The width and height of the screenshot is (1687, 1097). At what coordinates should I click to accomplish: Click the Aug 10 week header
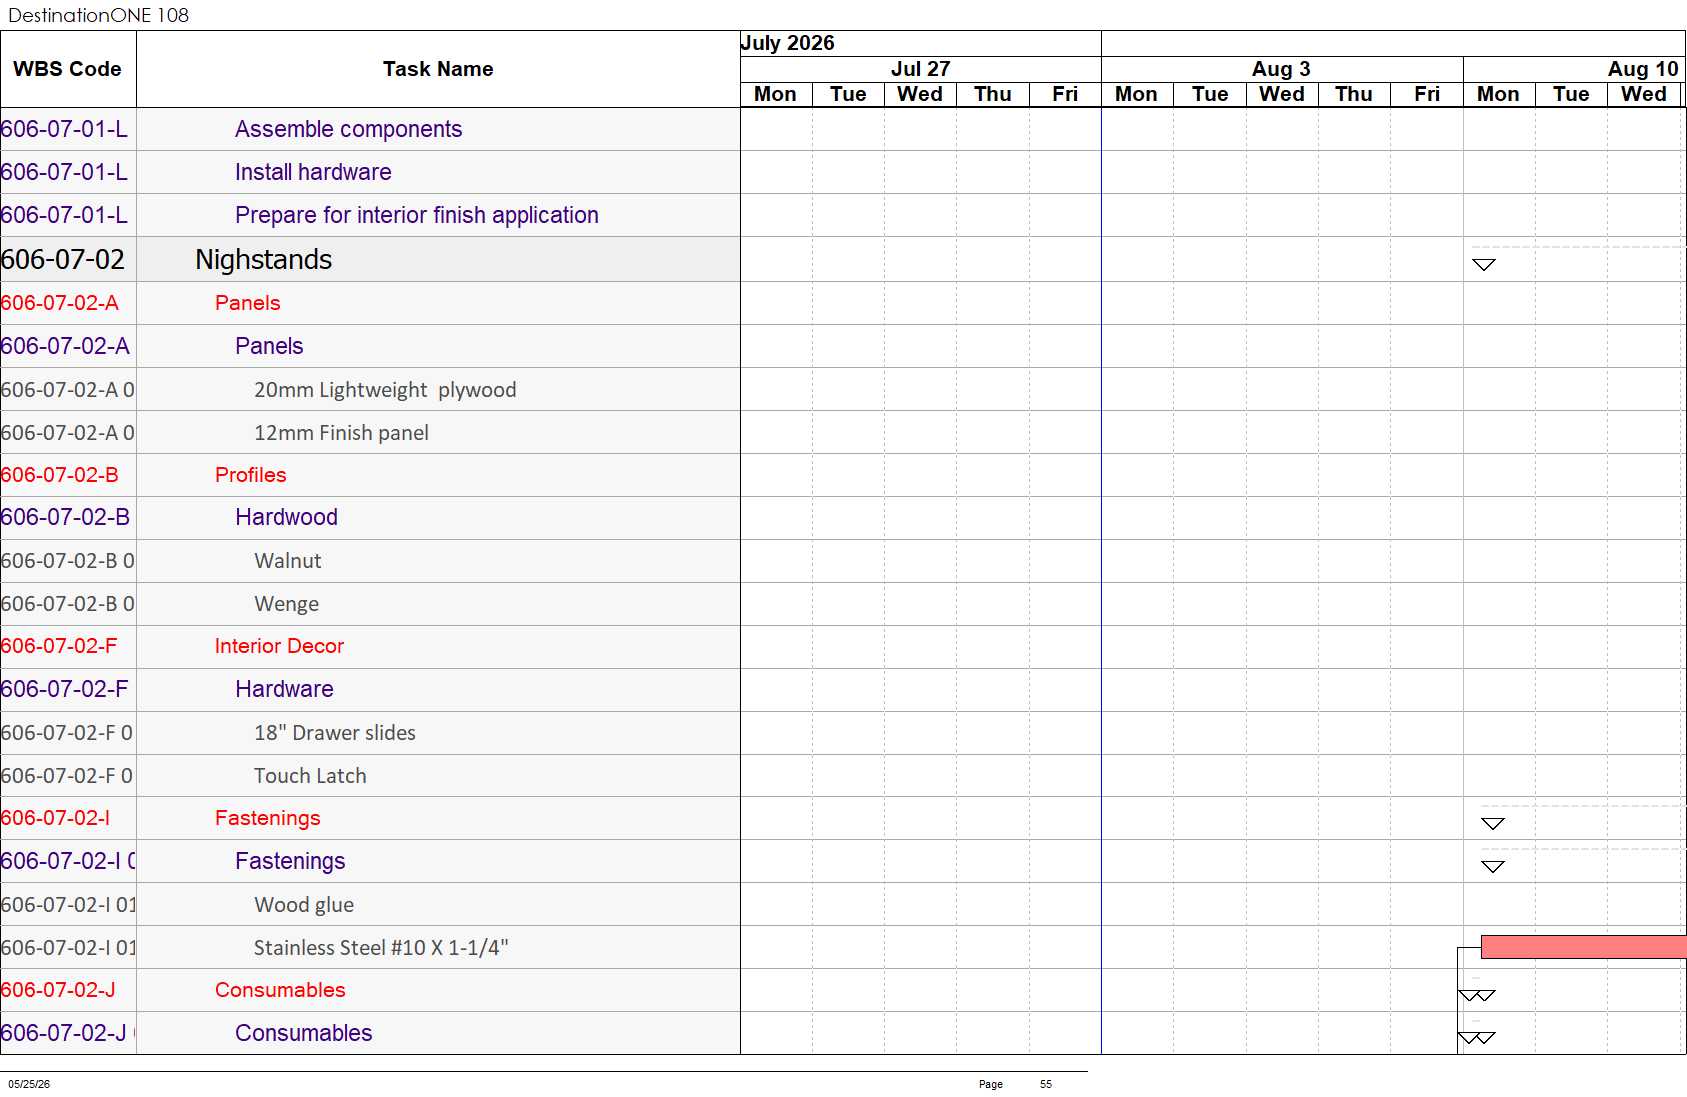click(1575, 69)
